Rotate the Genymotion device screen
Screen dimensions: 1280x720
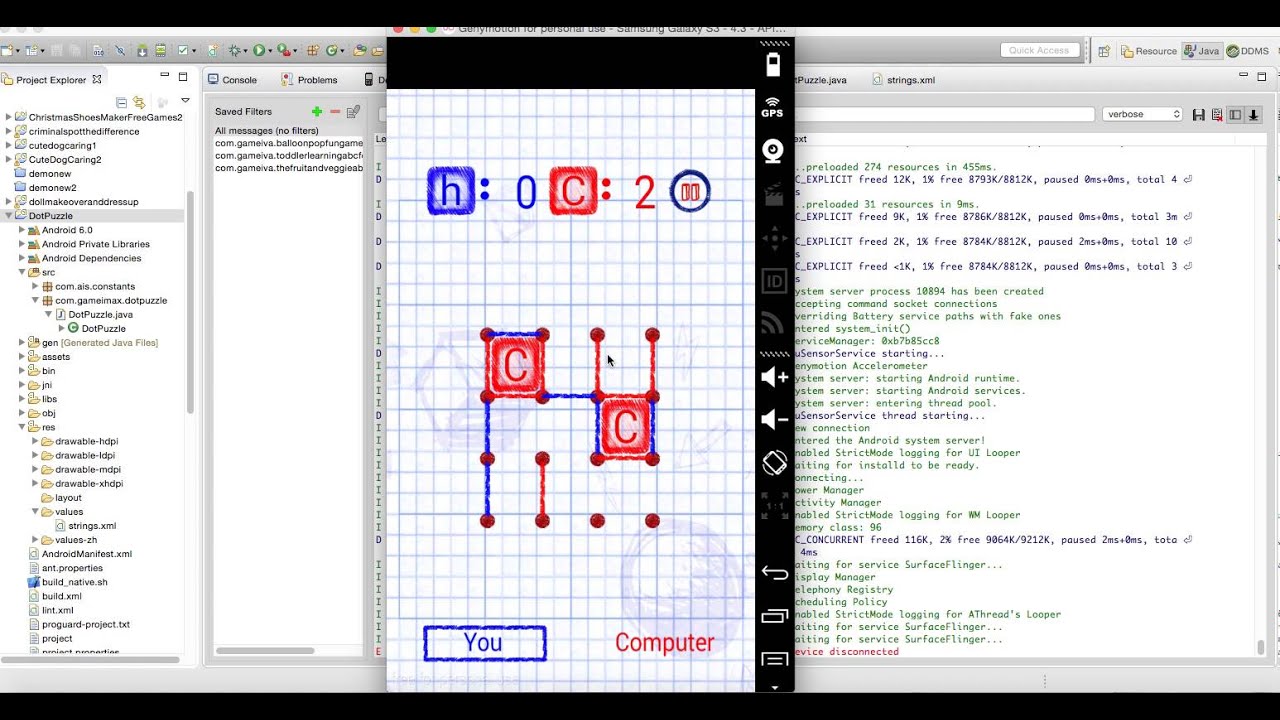pyautogui.click(x=774, y=463)
